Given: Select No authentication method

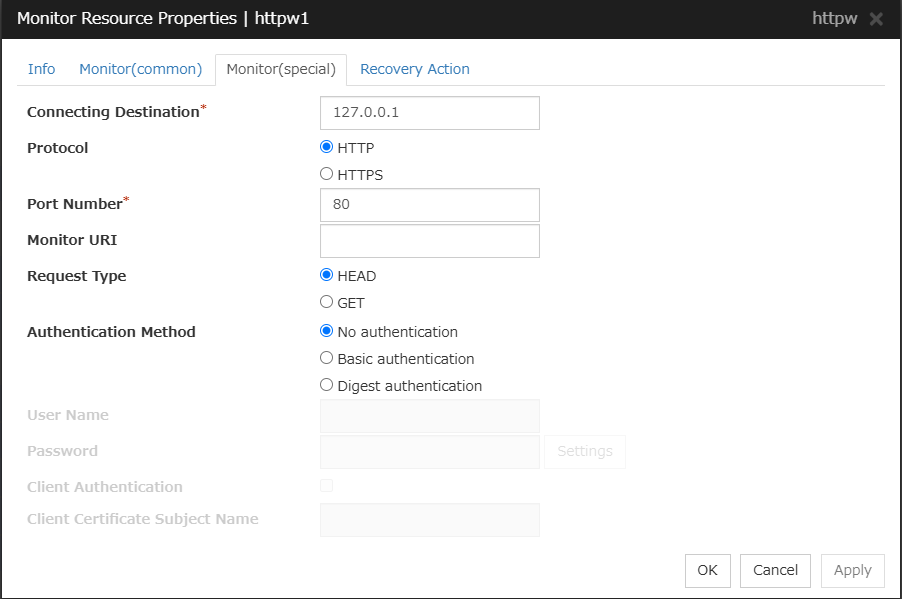Looking at the screenshot, I should click(x=327, y=331).
